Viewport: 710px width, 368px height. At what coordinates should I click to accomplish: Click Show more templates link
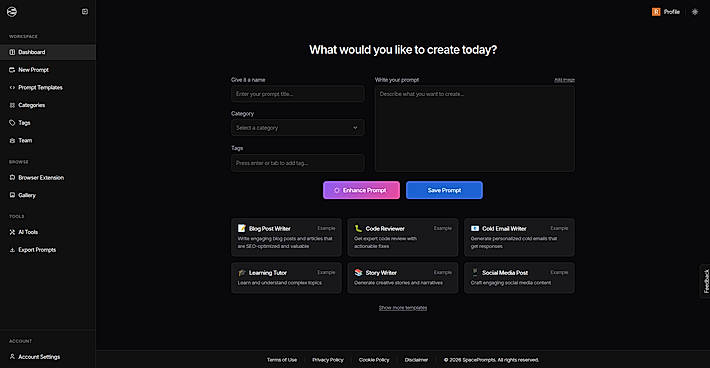tap(403, 308)
